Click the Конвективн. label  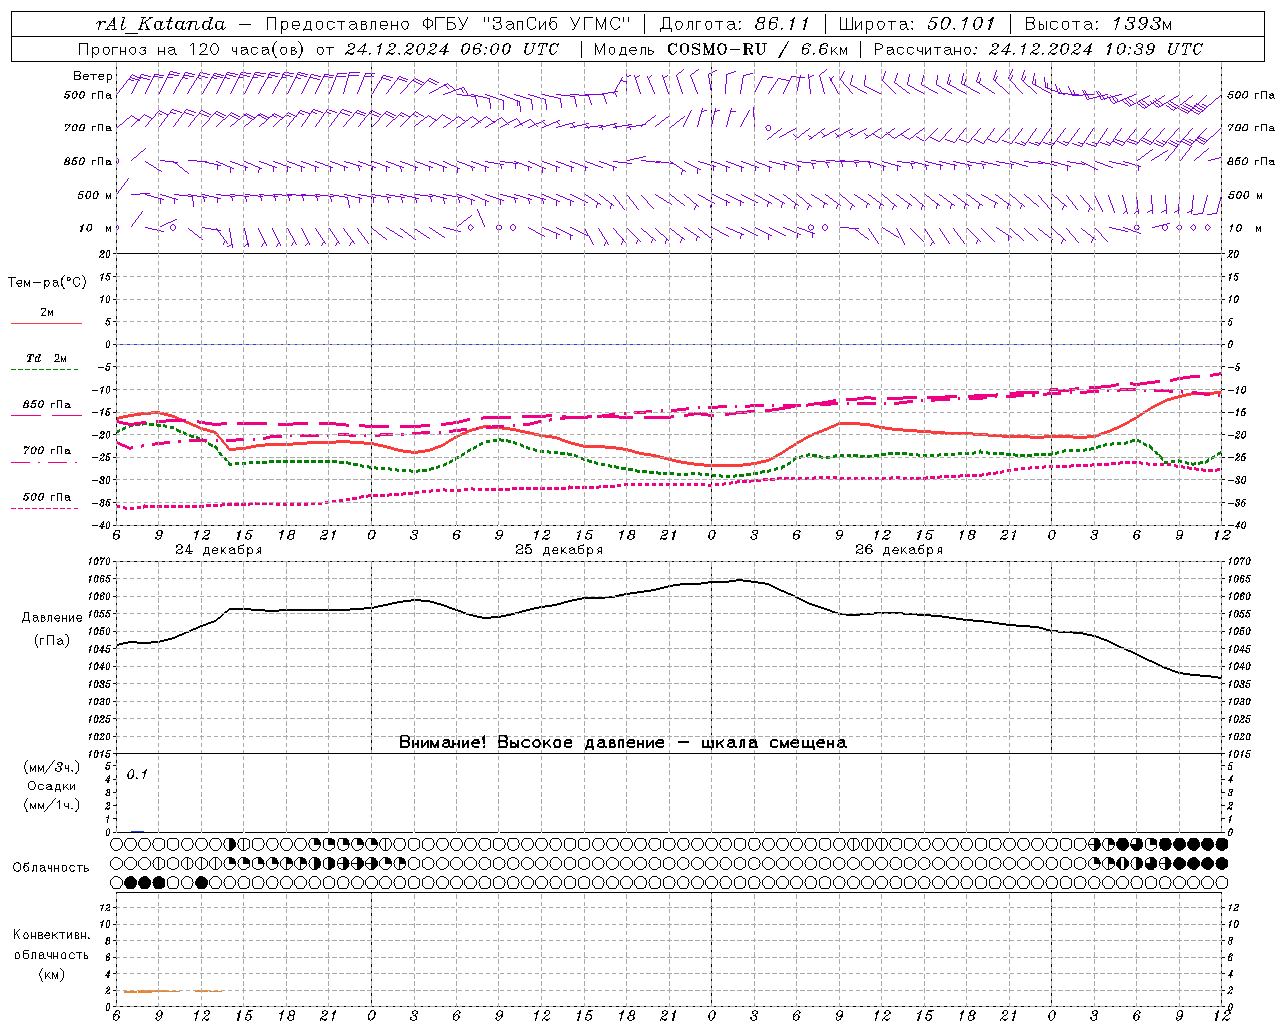click(51, 936)
